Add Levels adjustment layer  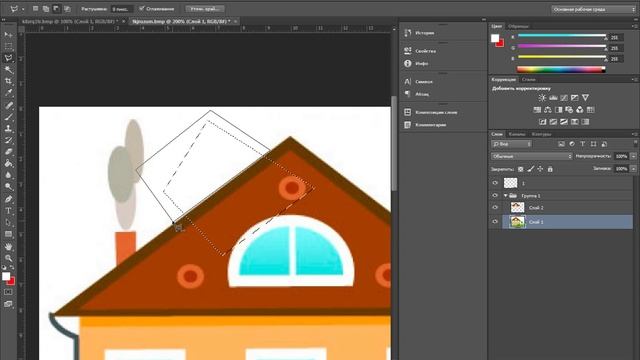click(x=553, y=98)
